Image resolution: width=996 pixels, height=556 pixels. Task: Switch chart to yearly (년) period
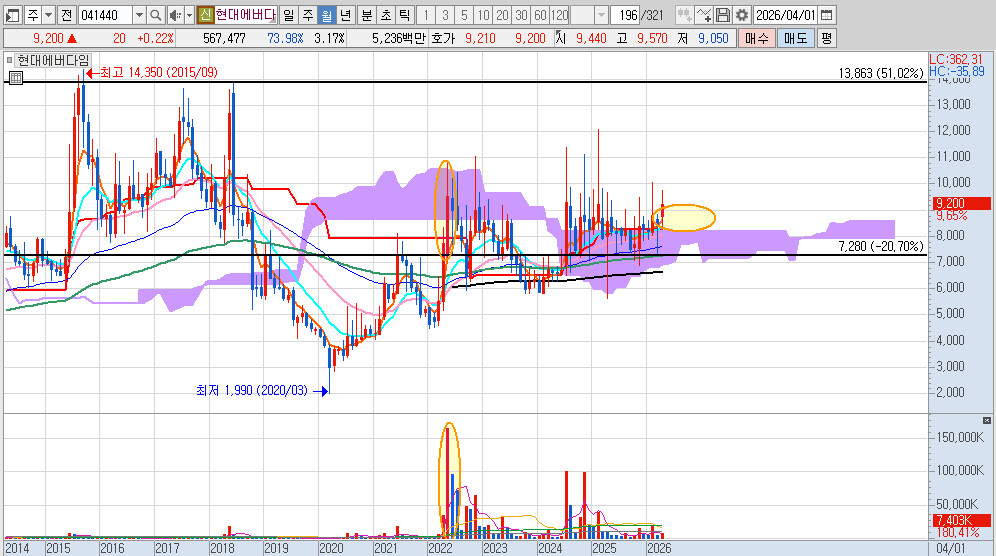point(345,15)
